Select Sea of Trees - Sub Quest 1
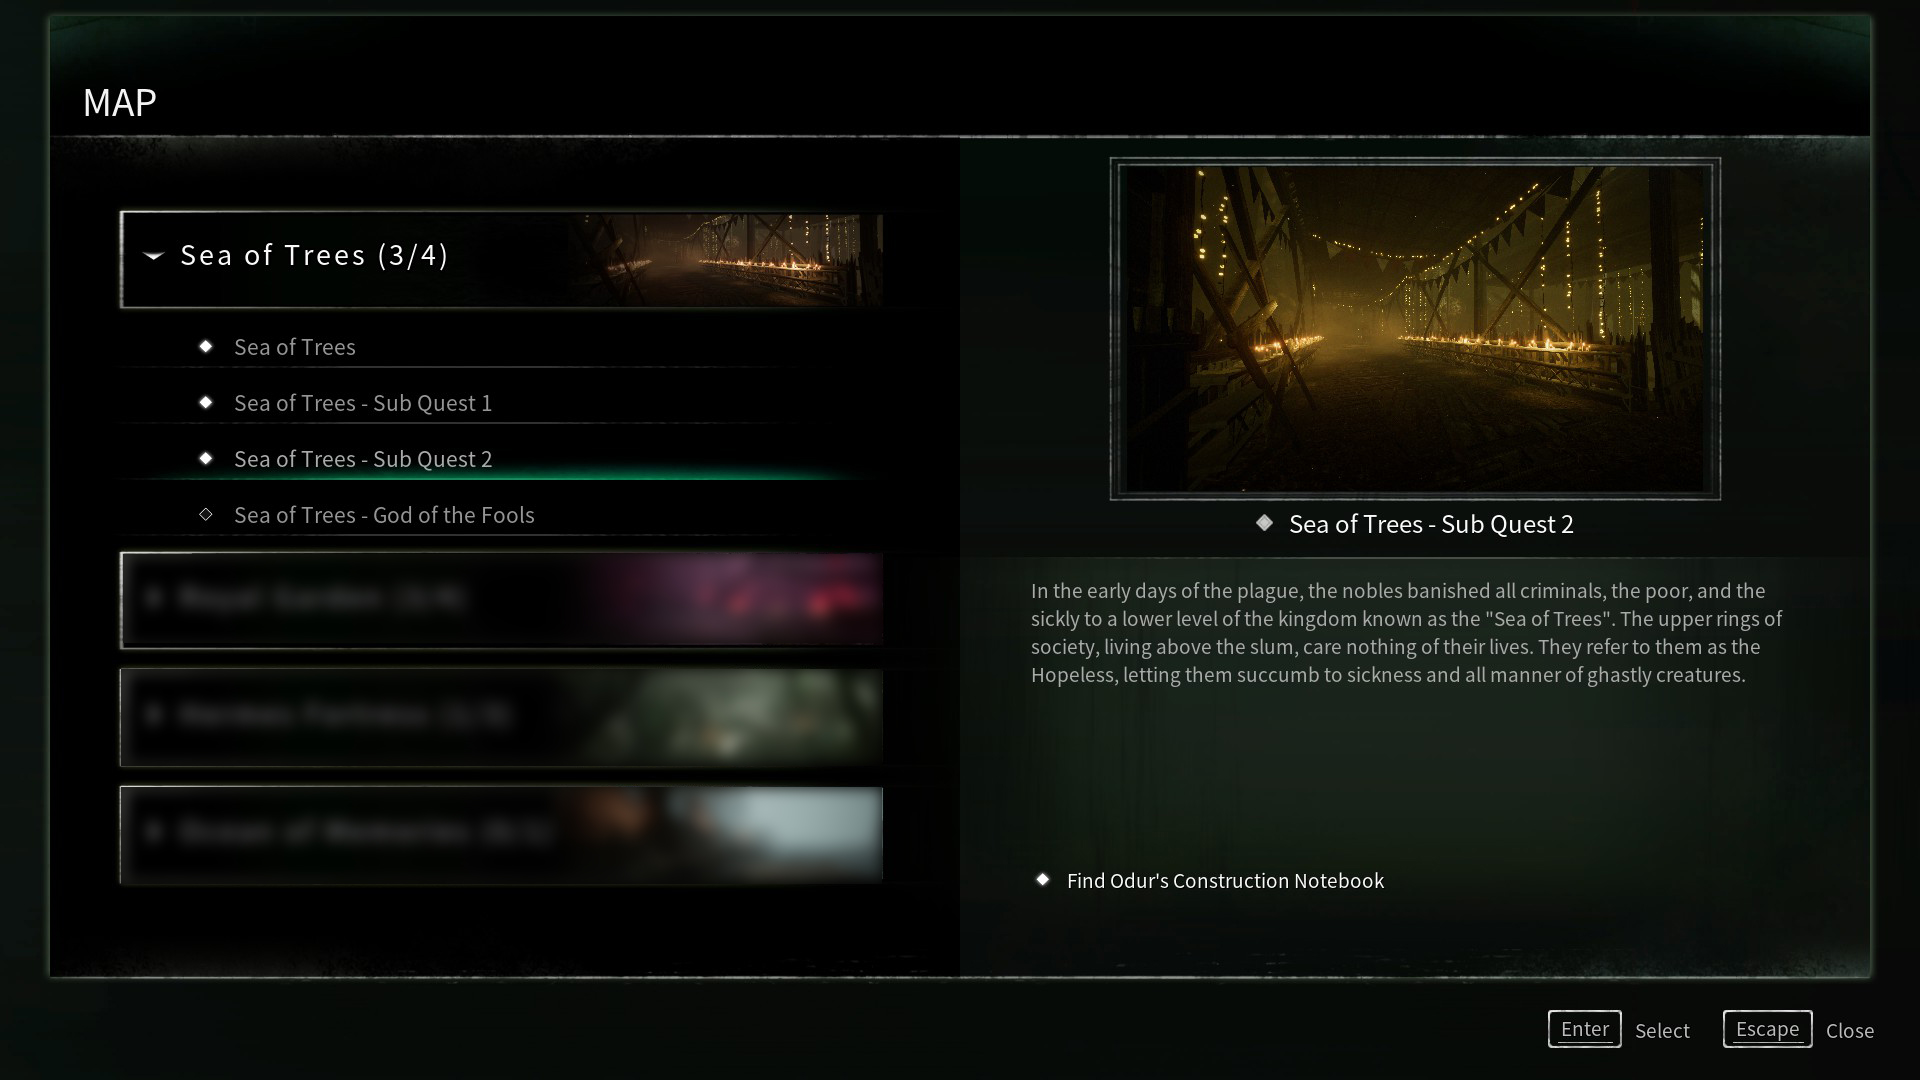This screenshot has height=1080, width=1920. [x=362, y=403]
